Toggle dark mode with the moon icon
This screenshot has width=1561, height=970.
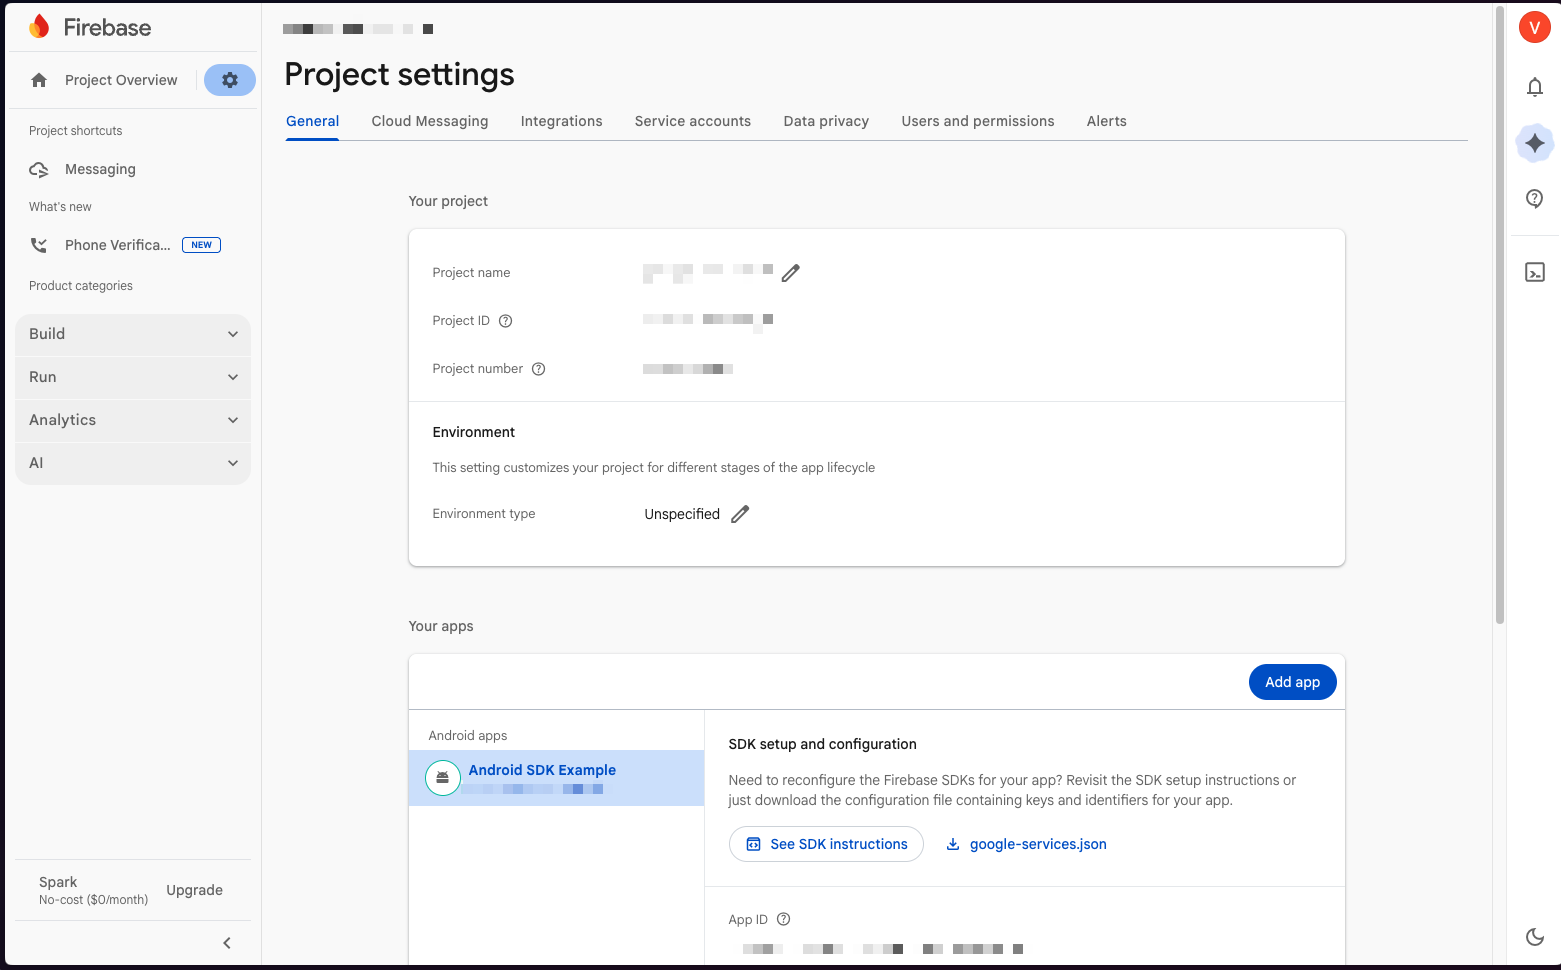pos(1534,937)
